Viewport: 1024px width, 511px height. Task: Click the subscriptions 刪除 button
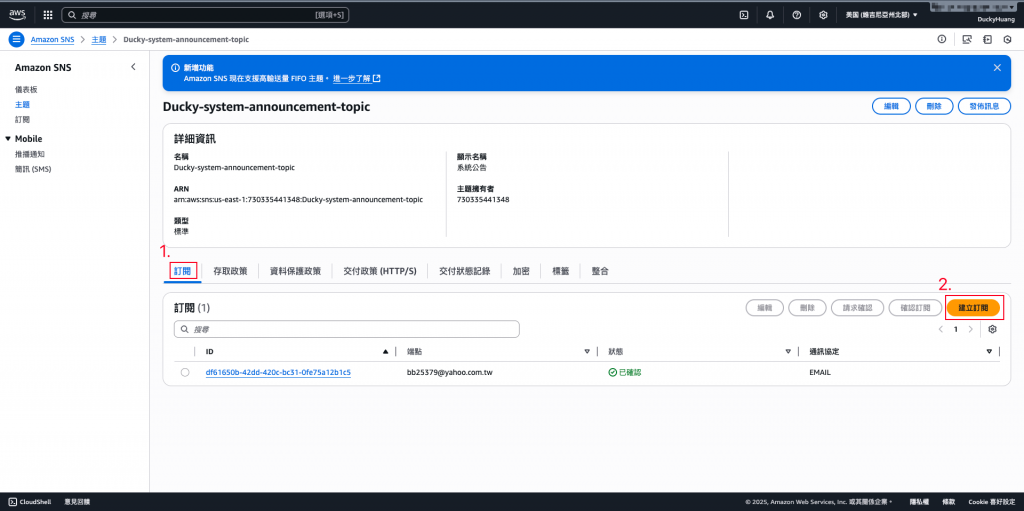[x=807, y=307]
